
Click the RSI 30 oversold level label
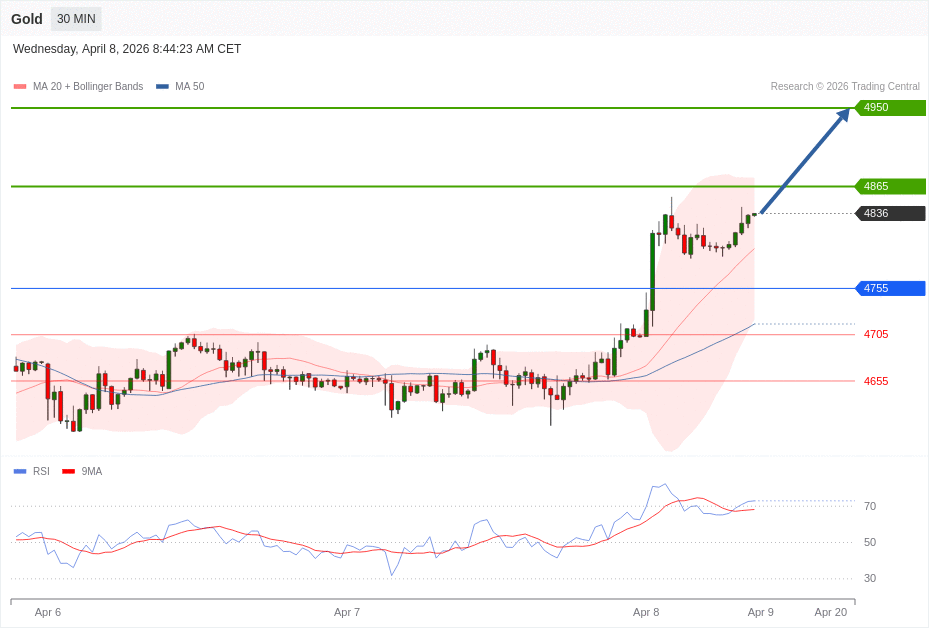click(870, 578)
